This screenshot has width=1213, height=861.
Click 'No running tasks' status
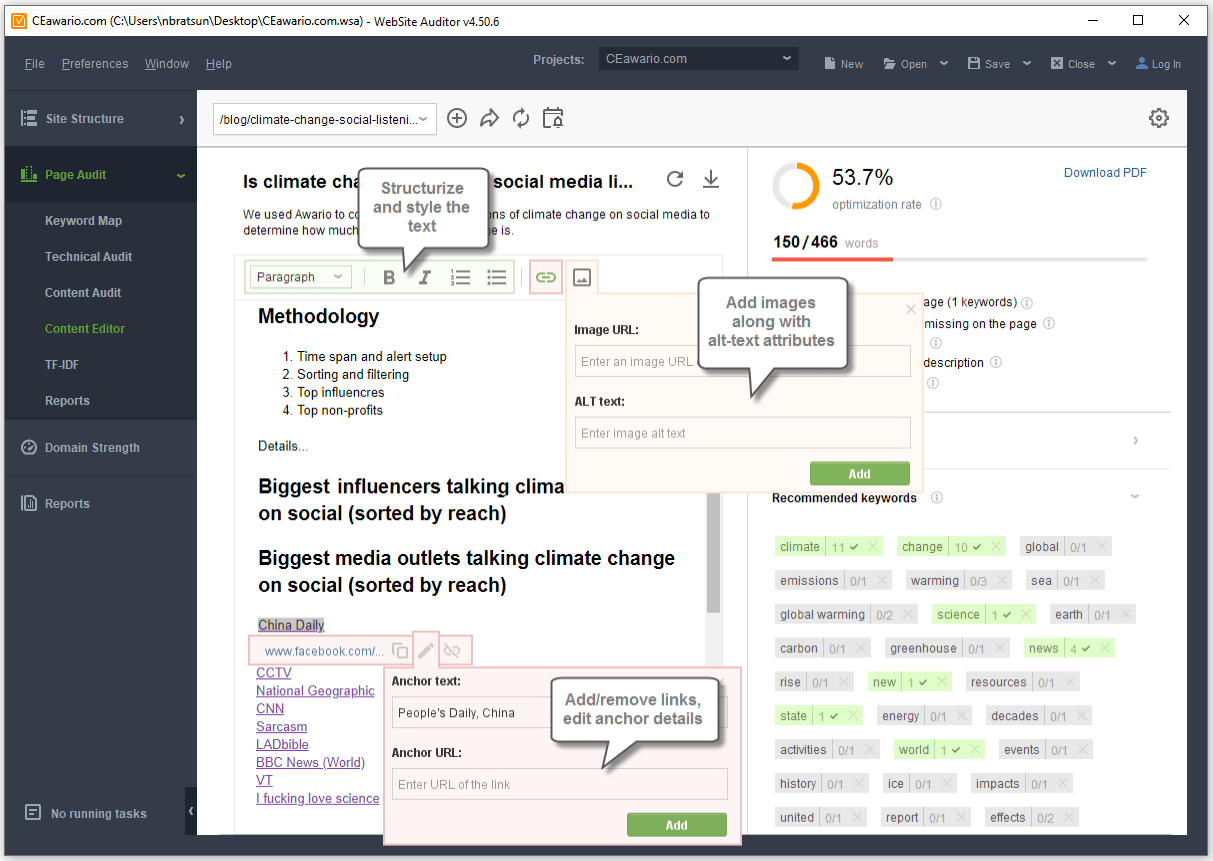coord(87,813)
